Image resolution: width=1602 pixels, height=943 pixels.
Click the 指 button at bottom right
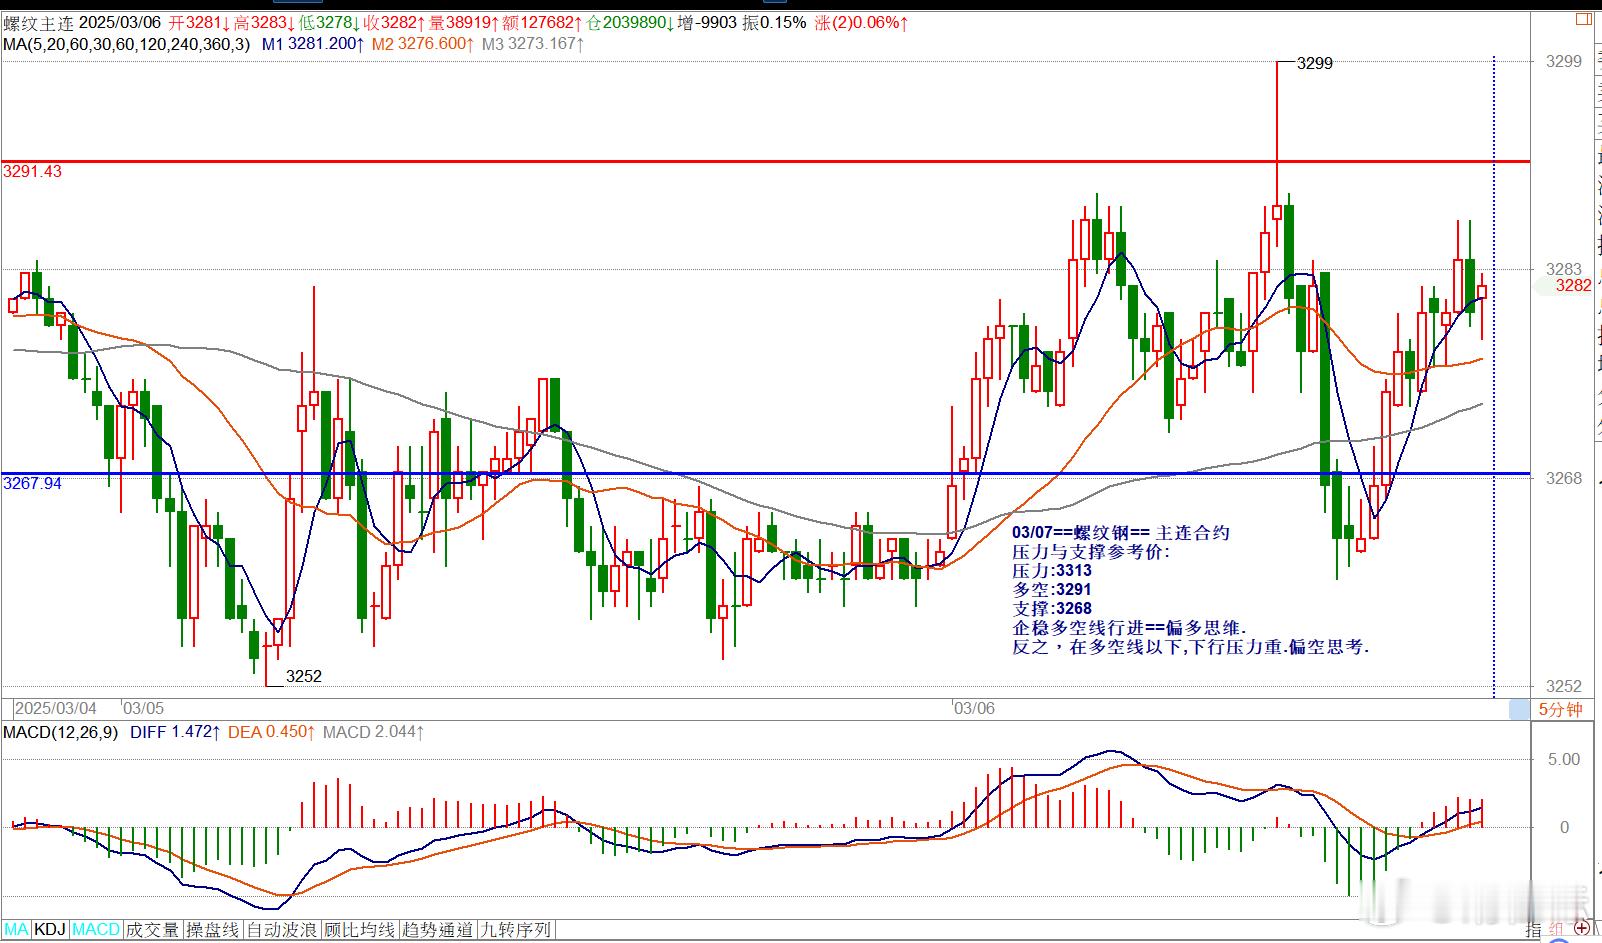[1534, 930]
